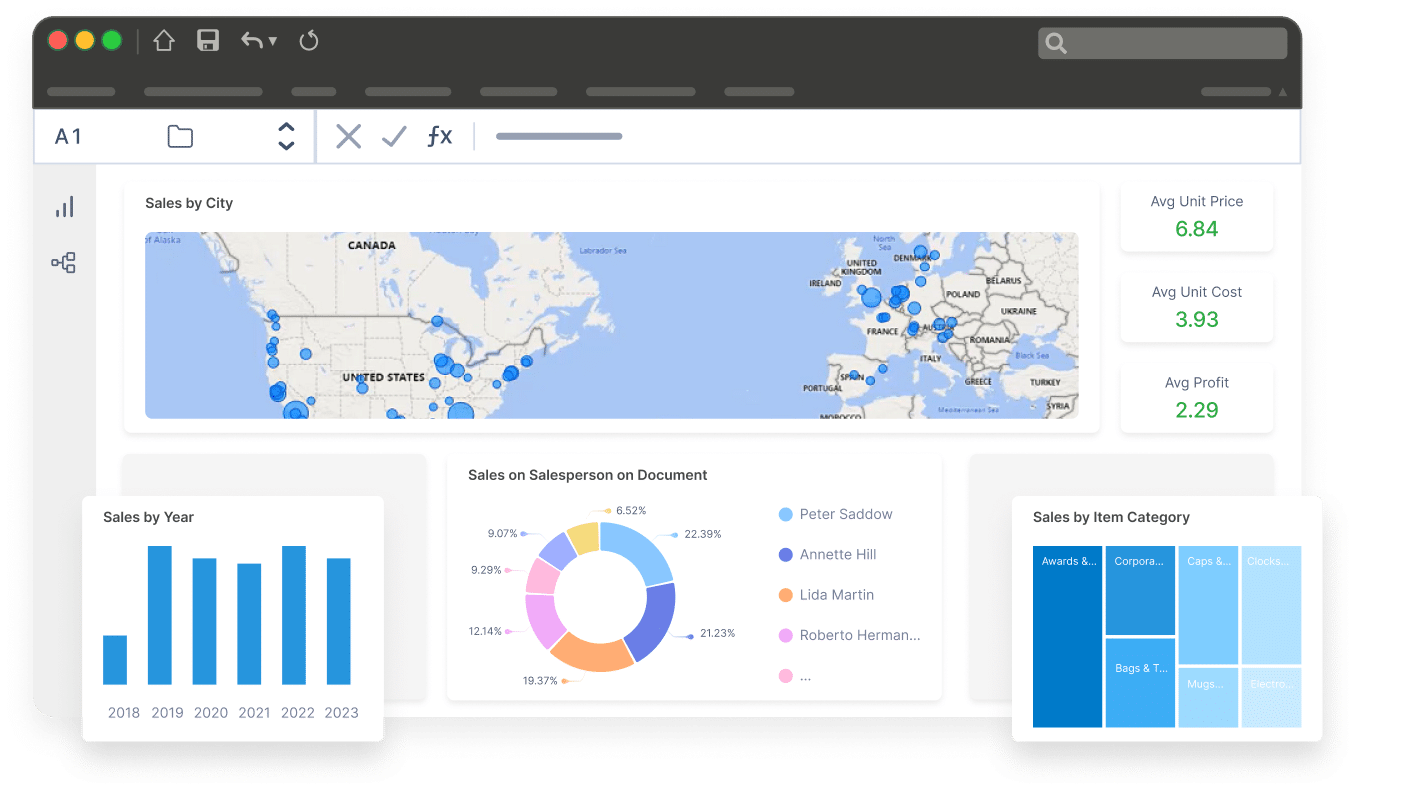
Task: Click the Caps & ... treemap tile
Action: point(1208,605)
